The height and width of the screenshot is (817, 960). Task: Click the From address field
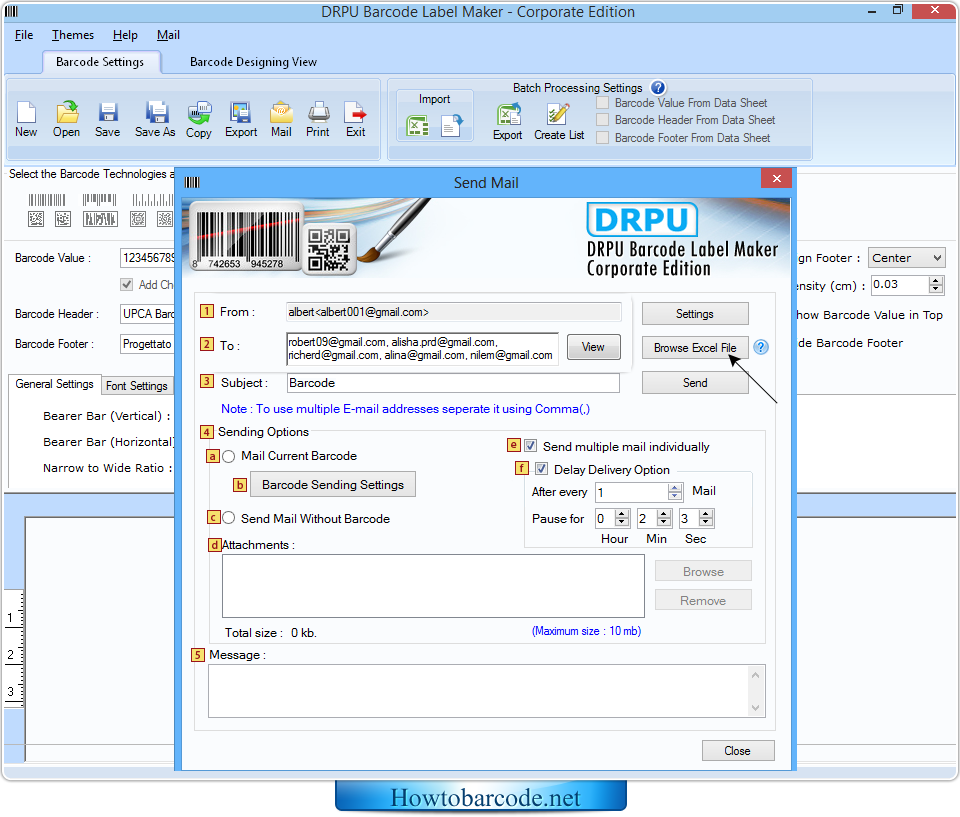tap(454, 312)
